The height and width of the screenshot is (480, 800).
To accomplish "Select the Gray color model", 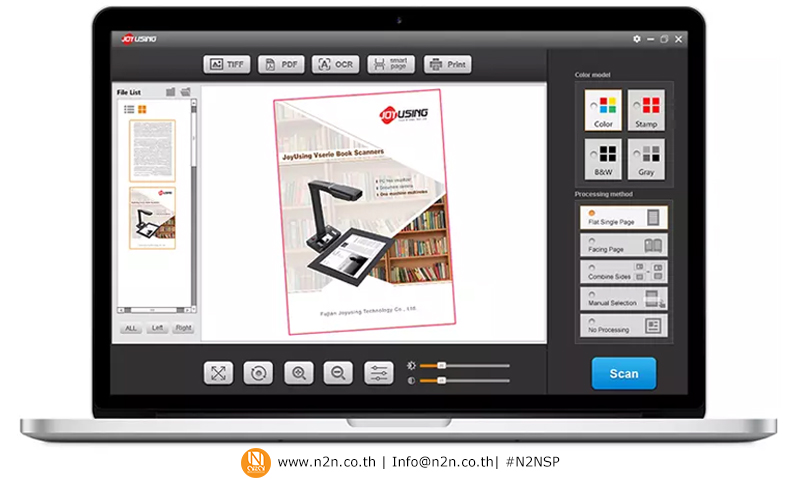I will click(646, 159).
